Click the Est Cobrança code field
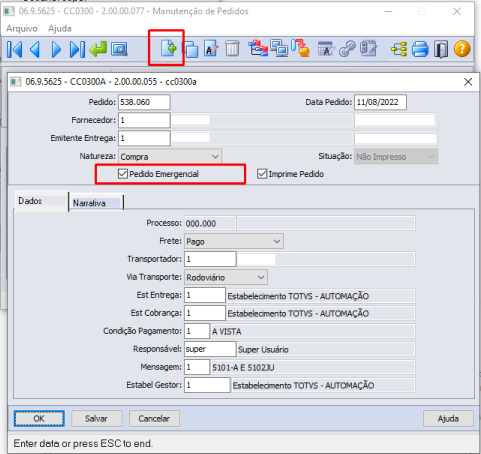 pyautogui.click(x=205, y=313)
